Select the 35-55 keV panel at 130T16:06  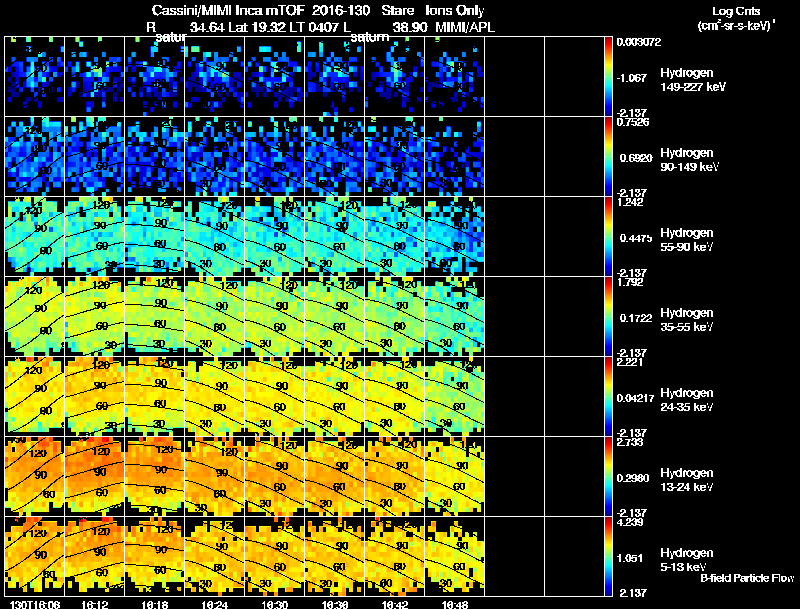click(x=35, y=317)
